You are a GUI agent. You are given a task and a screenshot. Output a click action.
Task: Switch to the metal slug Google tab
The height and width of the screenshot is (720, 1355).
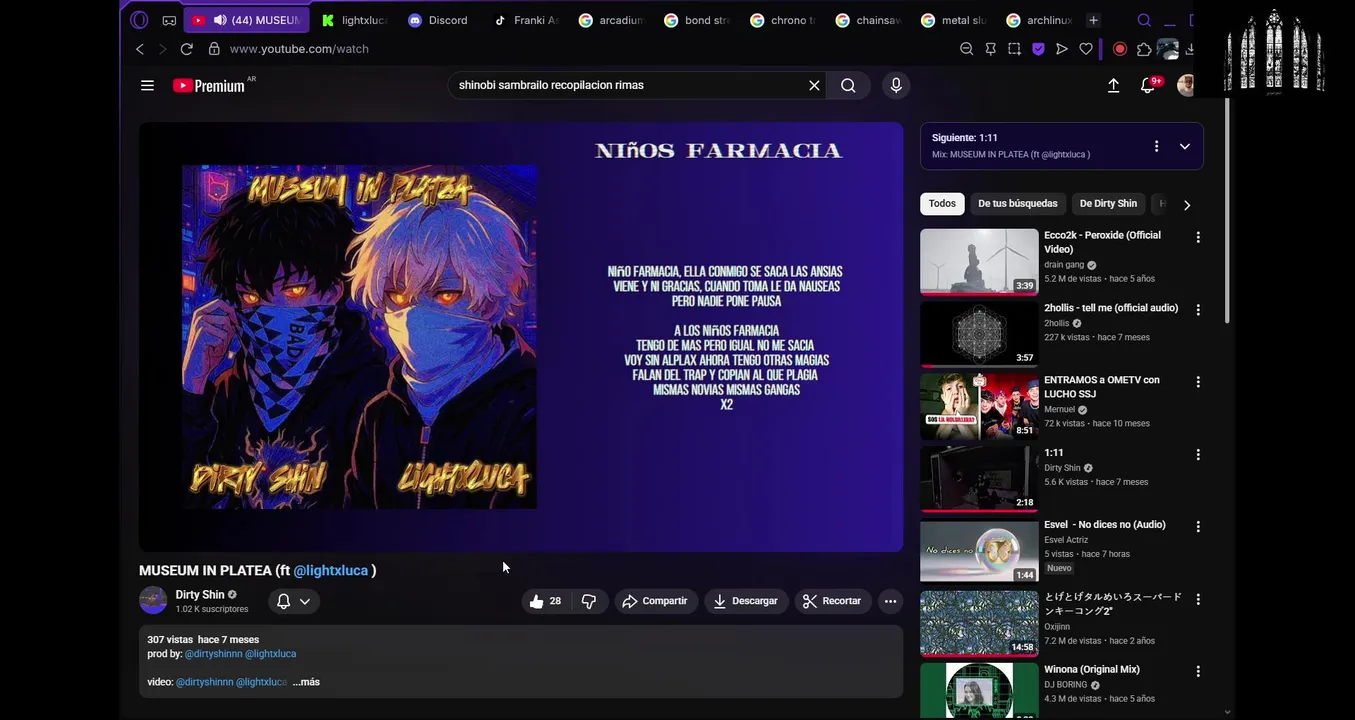pos(956,20)
